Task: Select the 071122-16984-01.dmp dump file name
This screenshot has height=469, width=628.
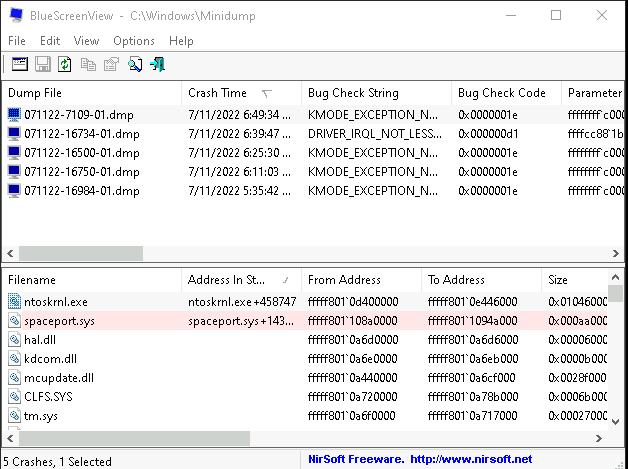Action: tap(82, 191)
